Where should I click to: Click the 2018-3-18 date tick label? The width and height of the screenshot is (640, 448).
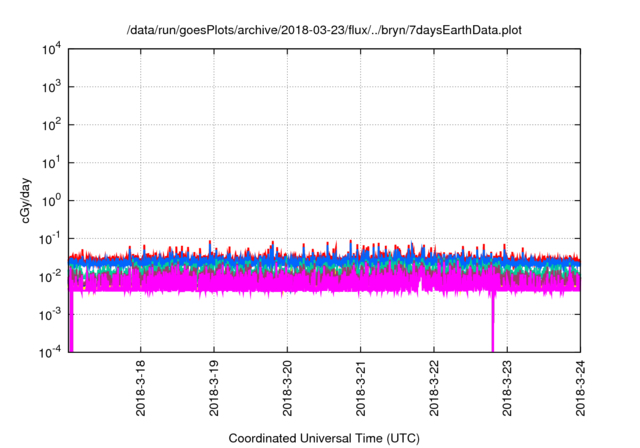pos(140,388)
